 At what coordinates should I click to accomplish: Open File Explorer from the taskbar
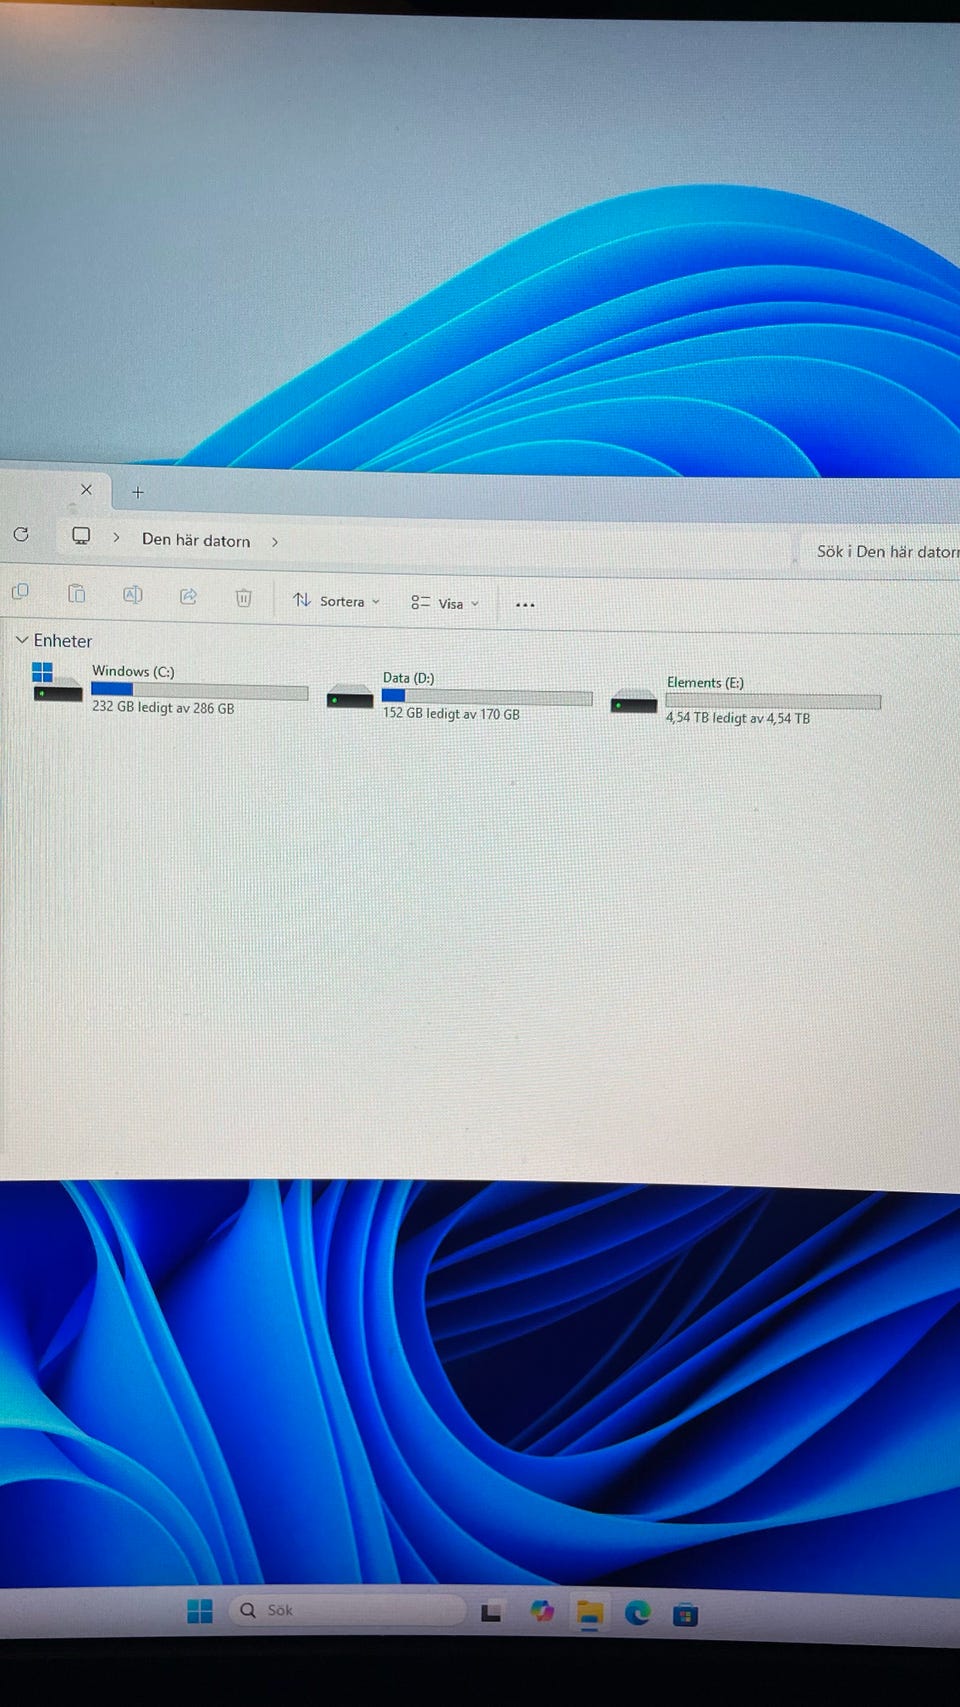(589, 1612)
